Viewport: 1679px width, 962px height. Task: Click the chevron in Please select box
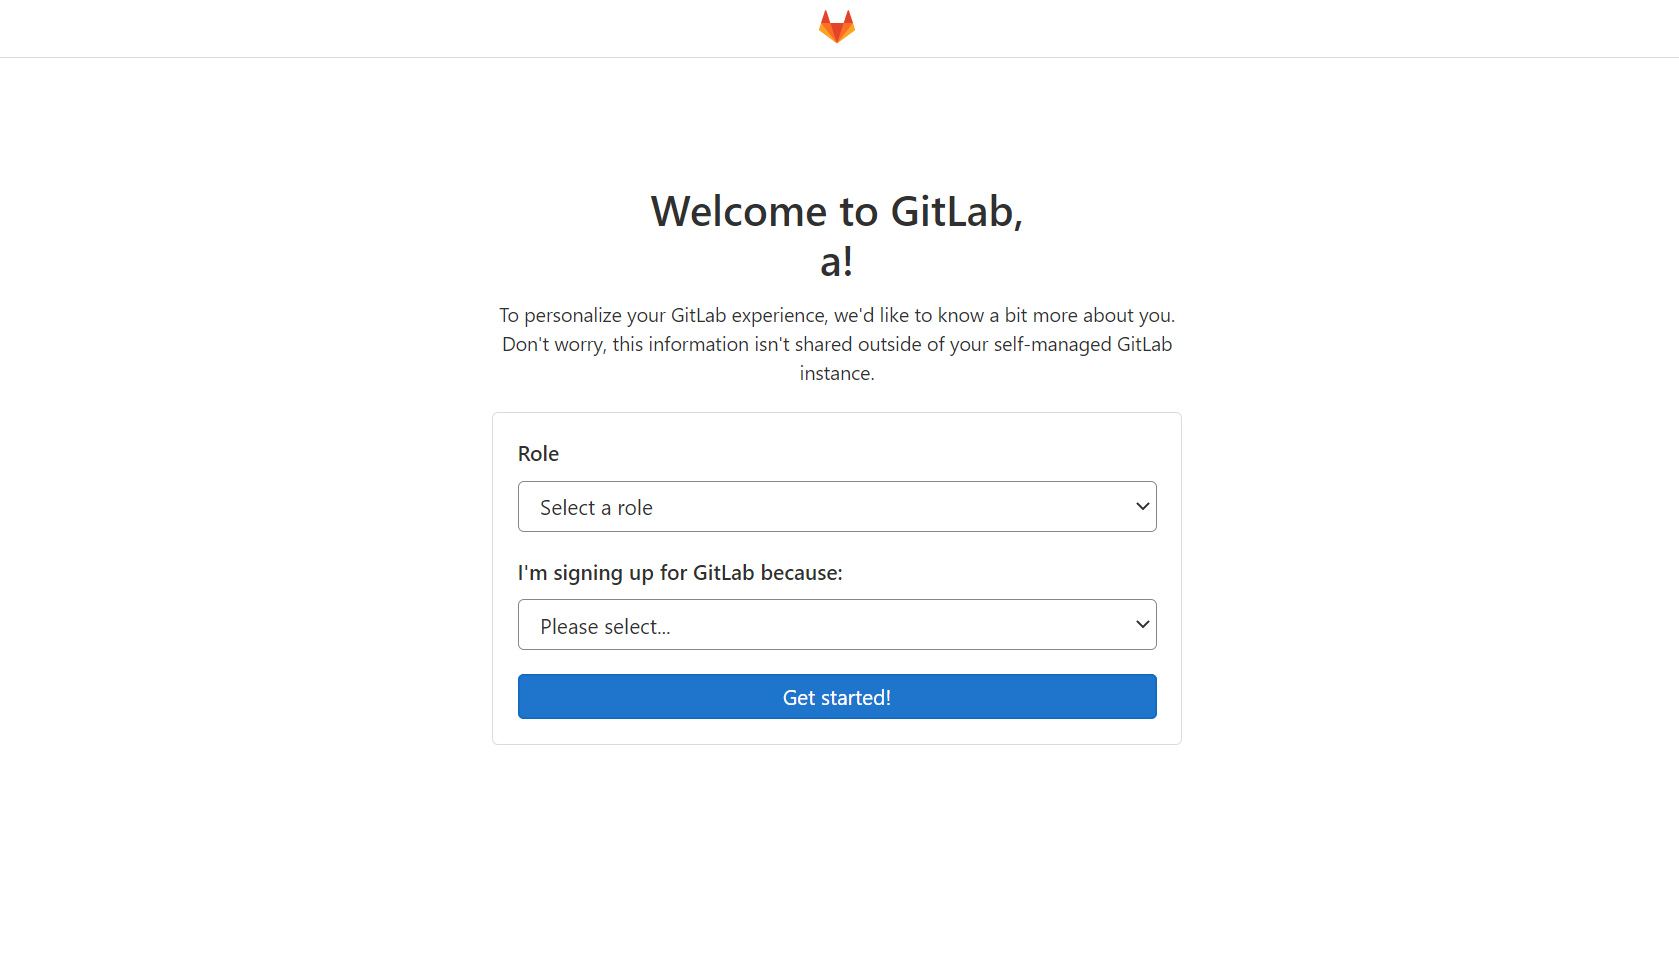click(x=1142, y=625)
